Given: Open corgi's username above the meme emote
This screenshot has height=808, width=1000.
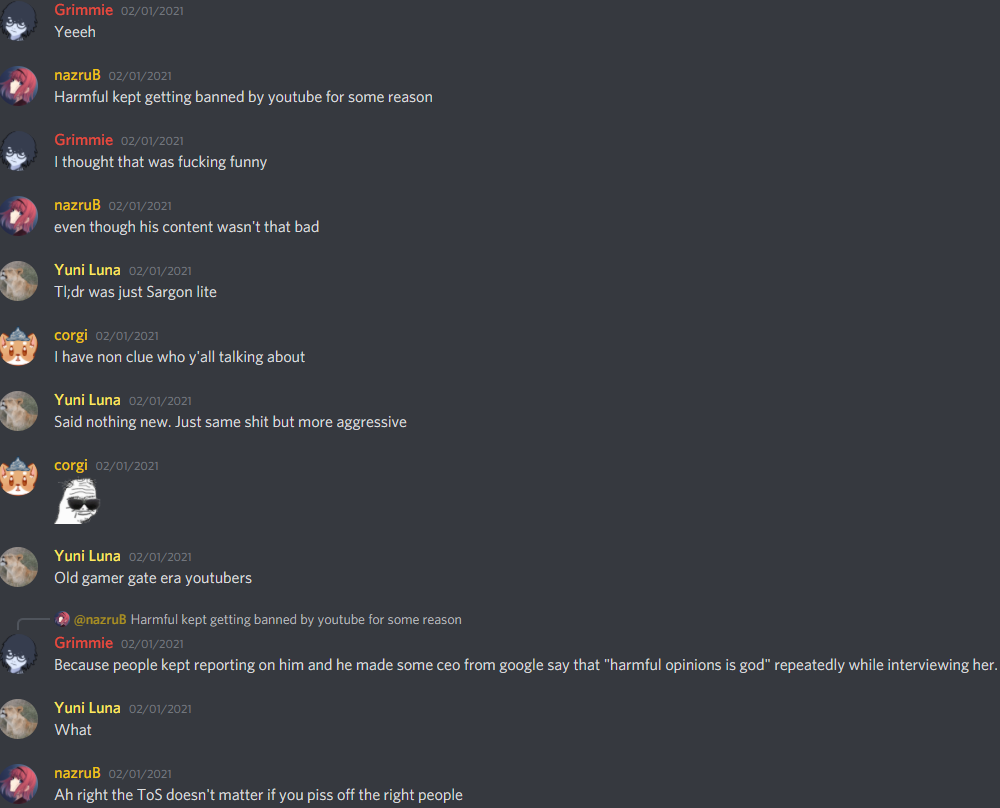Looking at the screenshot, I should pyautogui.click(x=71, y=465).
